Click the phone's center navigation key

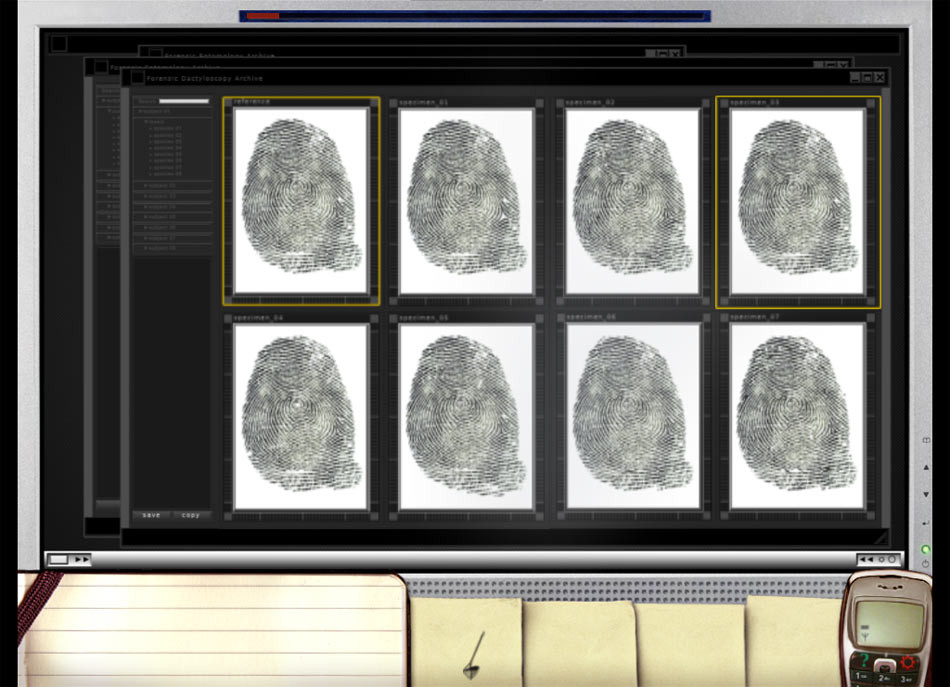pos(885,666)
